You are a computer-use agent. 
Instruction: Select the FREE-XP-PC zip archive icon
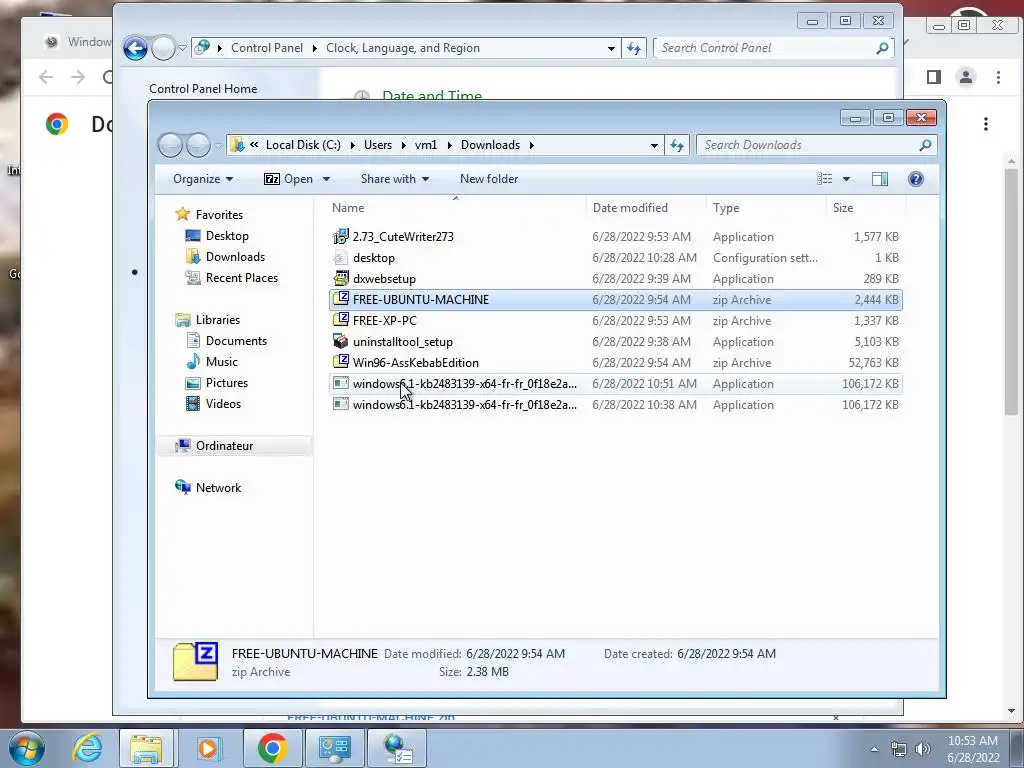coord(340,320)
